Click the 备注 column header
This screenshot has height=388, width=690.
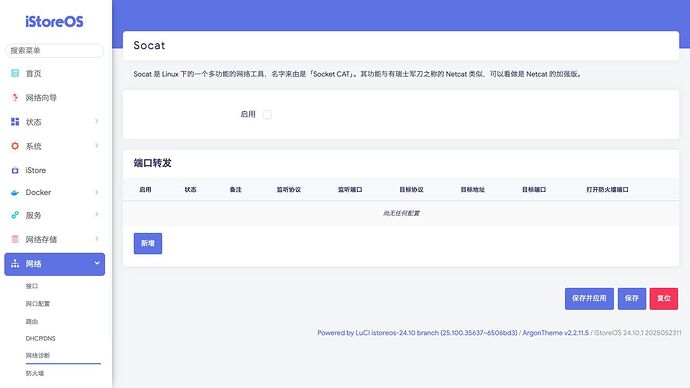pos(235,190)
